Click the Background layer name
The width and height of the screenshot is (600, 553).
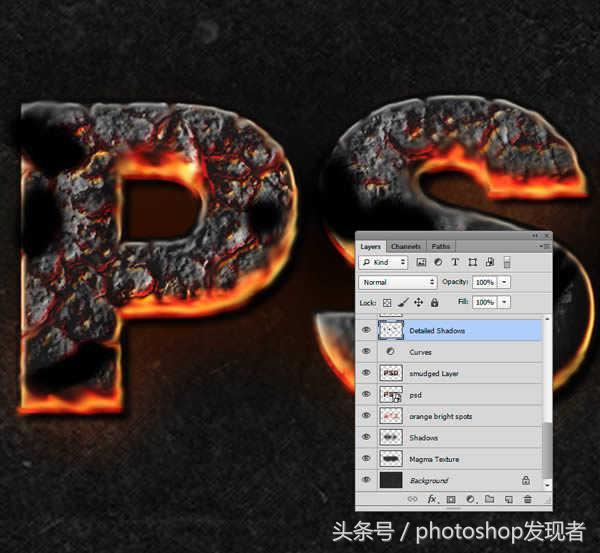tap(429, 480)
